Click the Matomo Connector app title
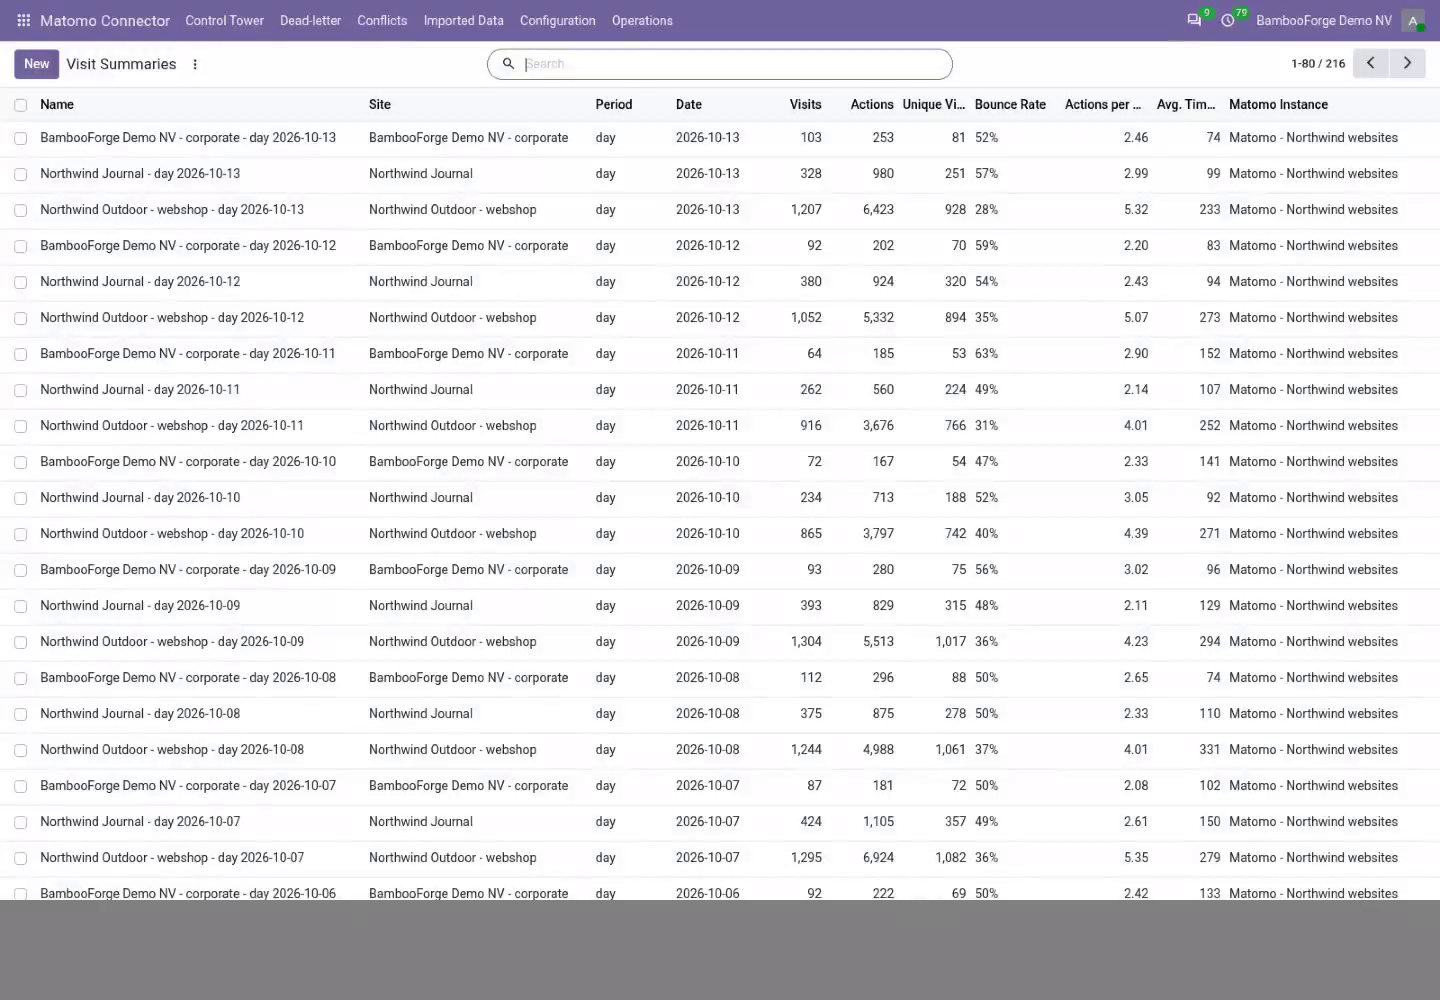 [x=105, y=20]
